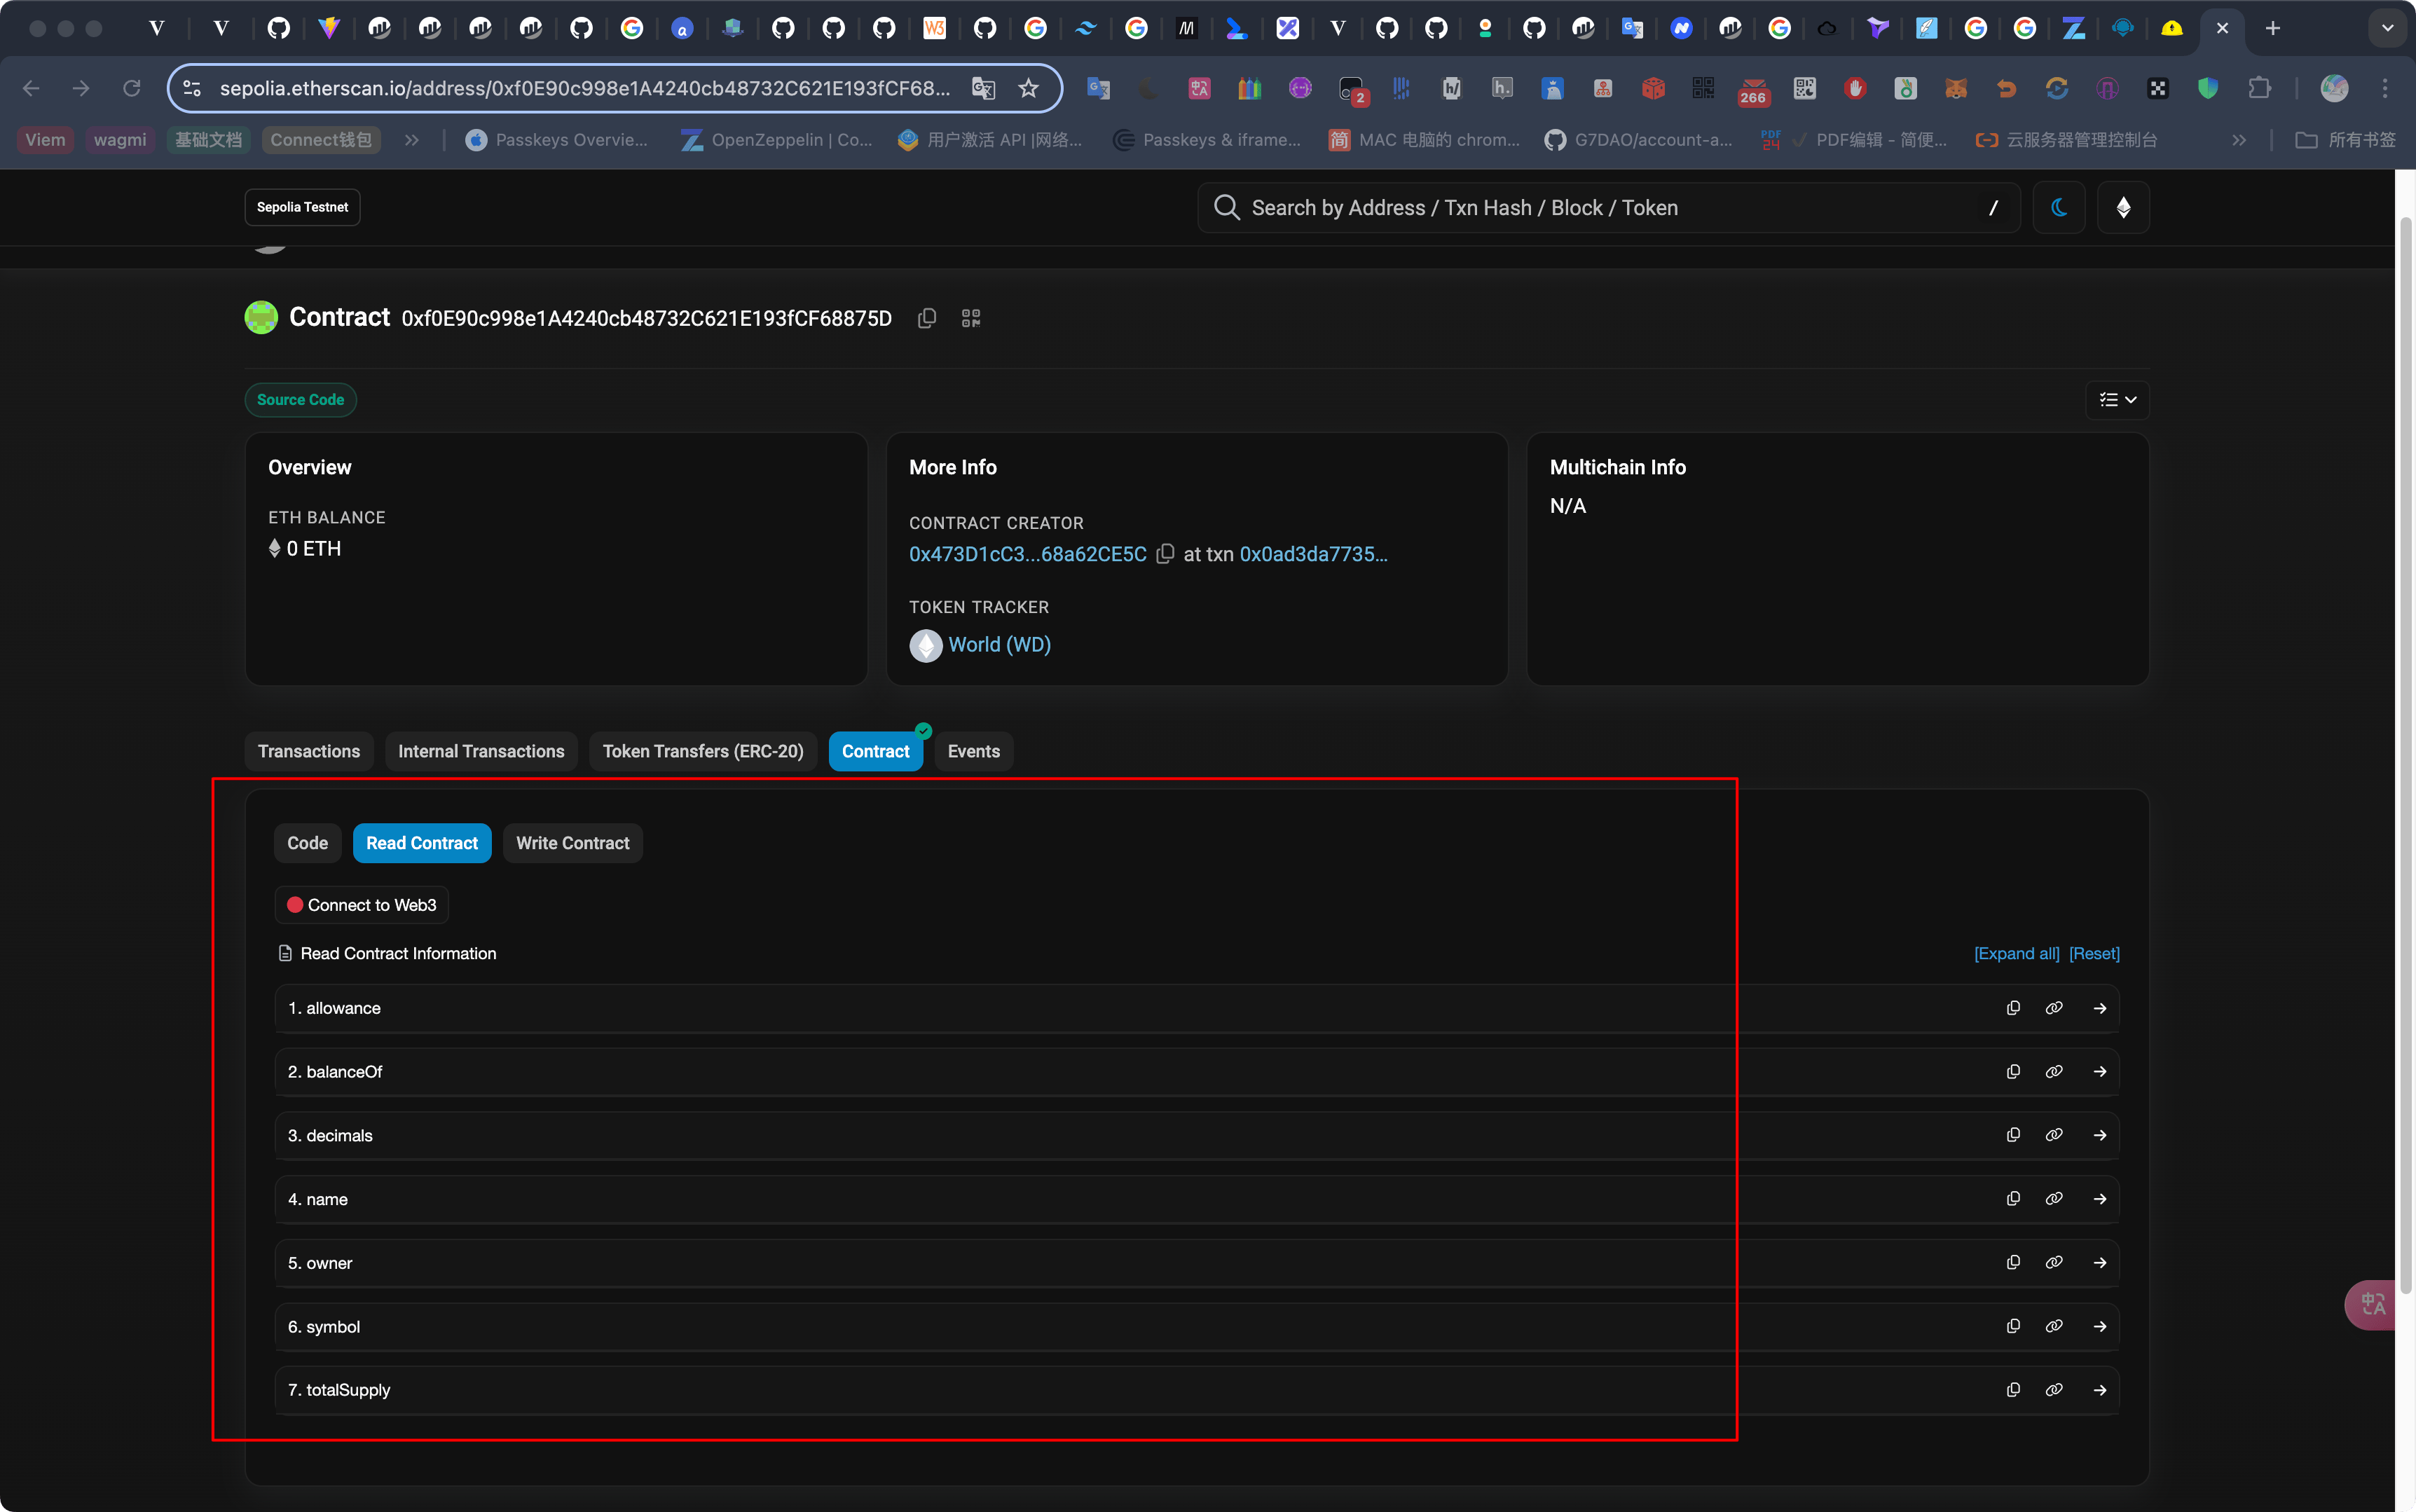Screen dimensions: 2416x1512
Task: Click the Sepolia Testnet button
Action: tap(302, 207)
